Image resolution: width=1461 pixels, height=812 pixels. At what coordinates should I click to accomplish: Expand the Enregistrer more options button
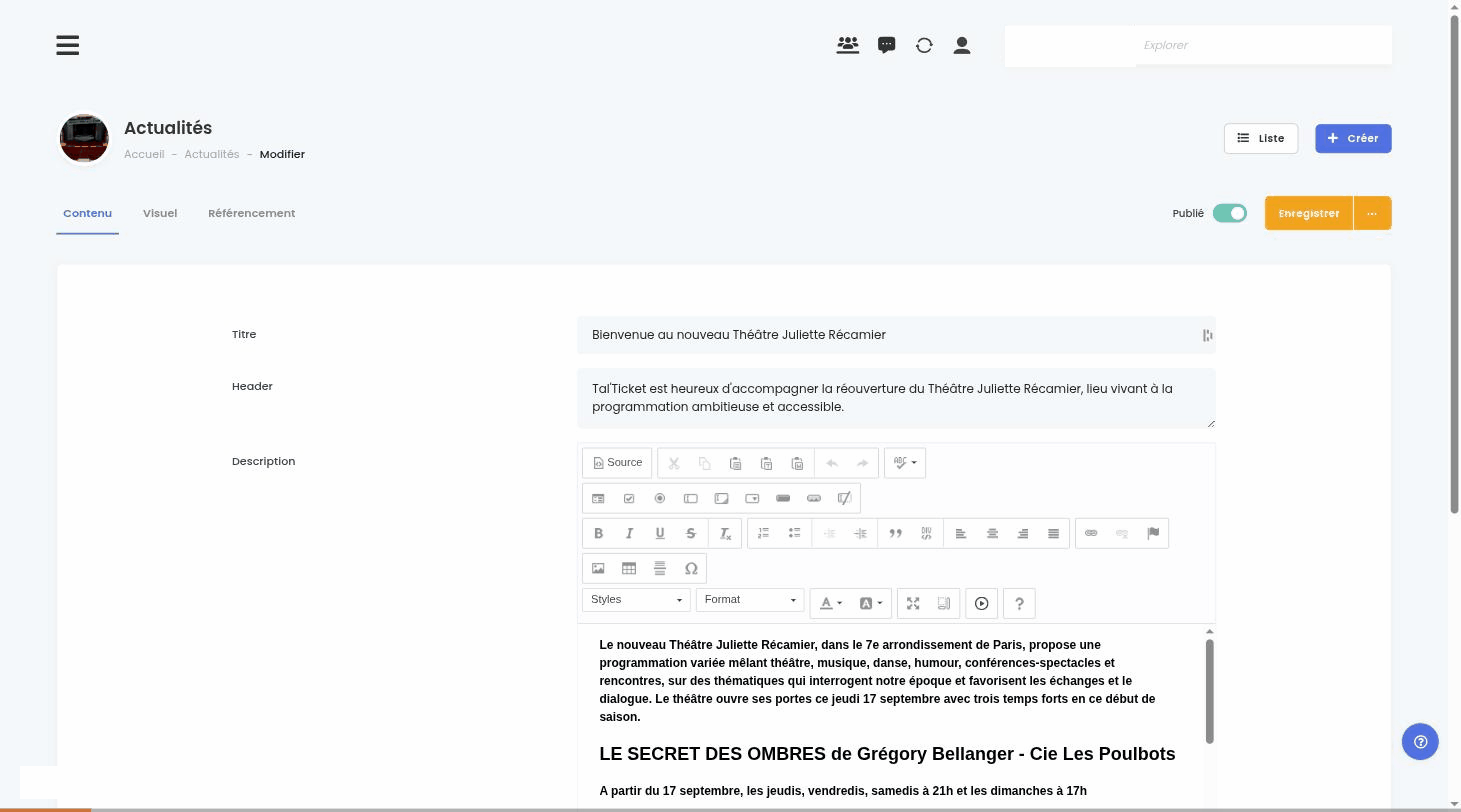coord(1372,213)
